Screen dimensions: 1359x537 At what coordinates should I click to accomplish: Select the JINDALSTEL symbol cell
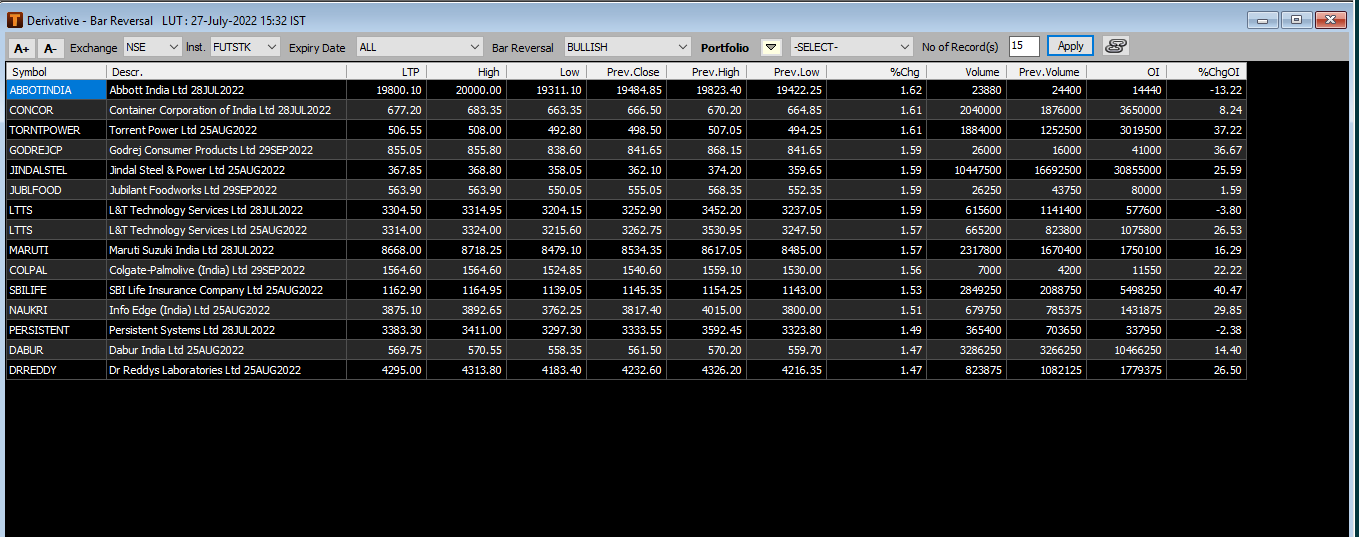[x=56, y=170]
